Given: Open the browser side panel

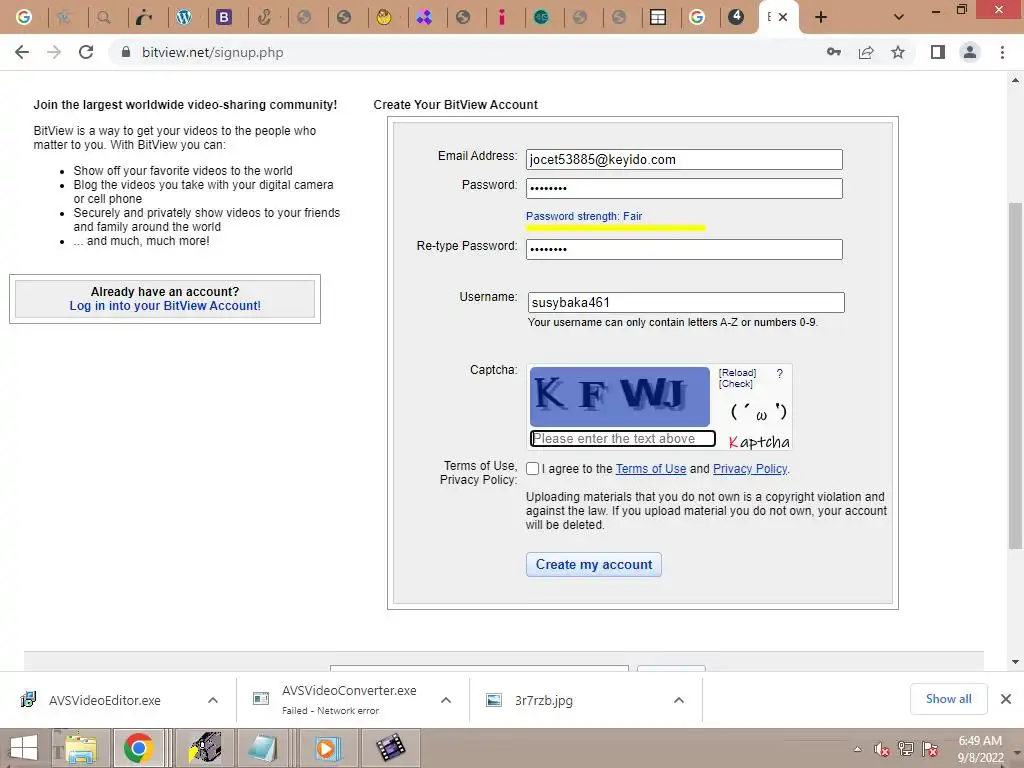Looking at the screenshot, I should pyautogui.click(x=938, y=52).
